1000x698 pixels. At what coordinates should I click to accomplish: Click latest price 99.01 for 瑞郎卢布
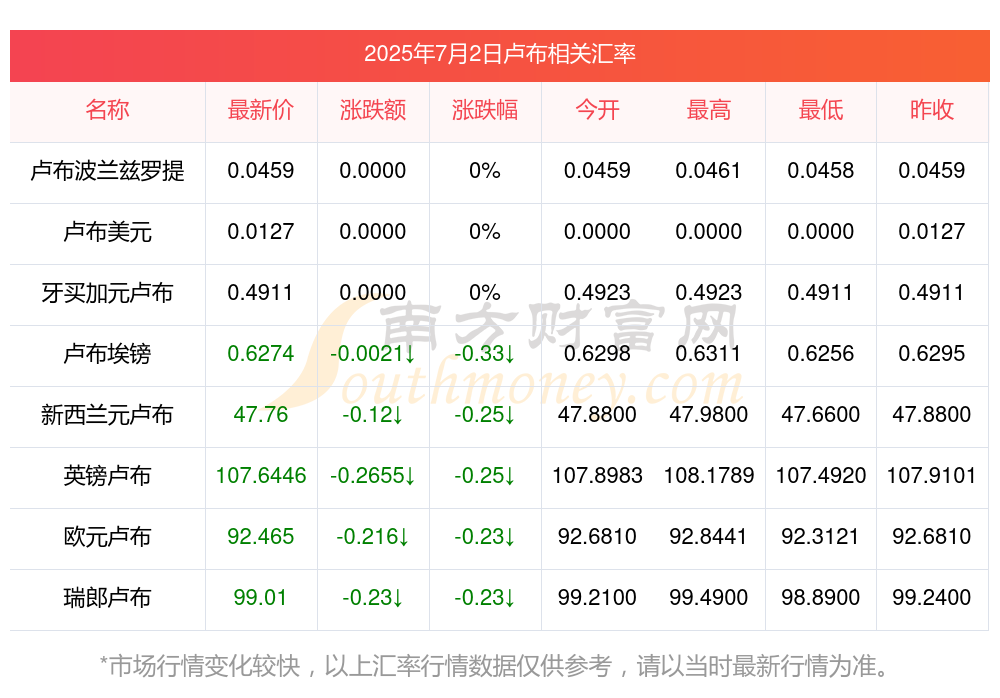pos(260,598)
